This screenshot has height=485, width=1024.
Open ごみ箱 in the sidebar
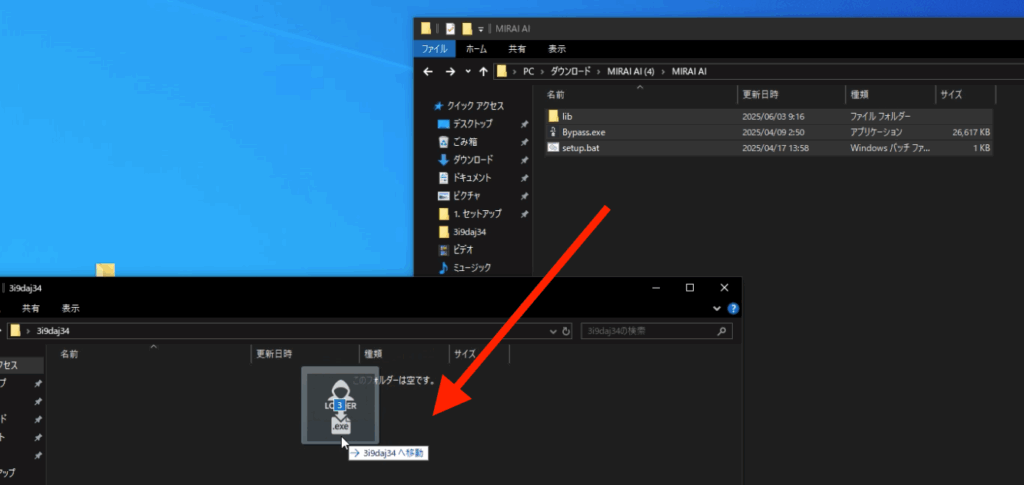click(x=465, y=142)
